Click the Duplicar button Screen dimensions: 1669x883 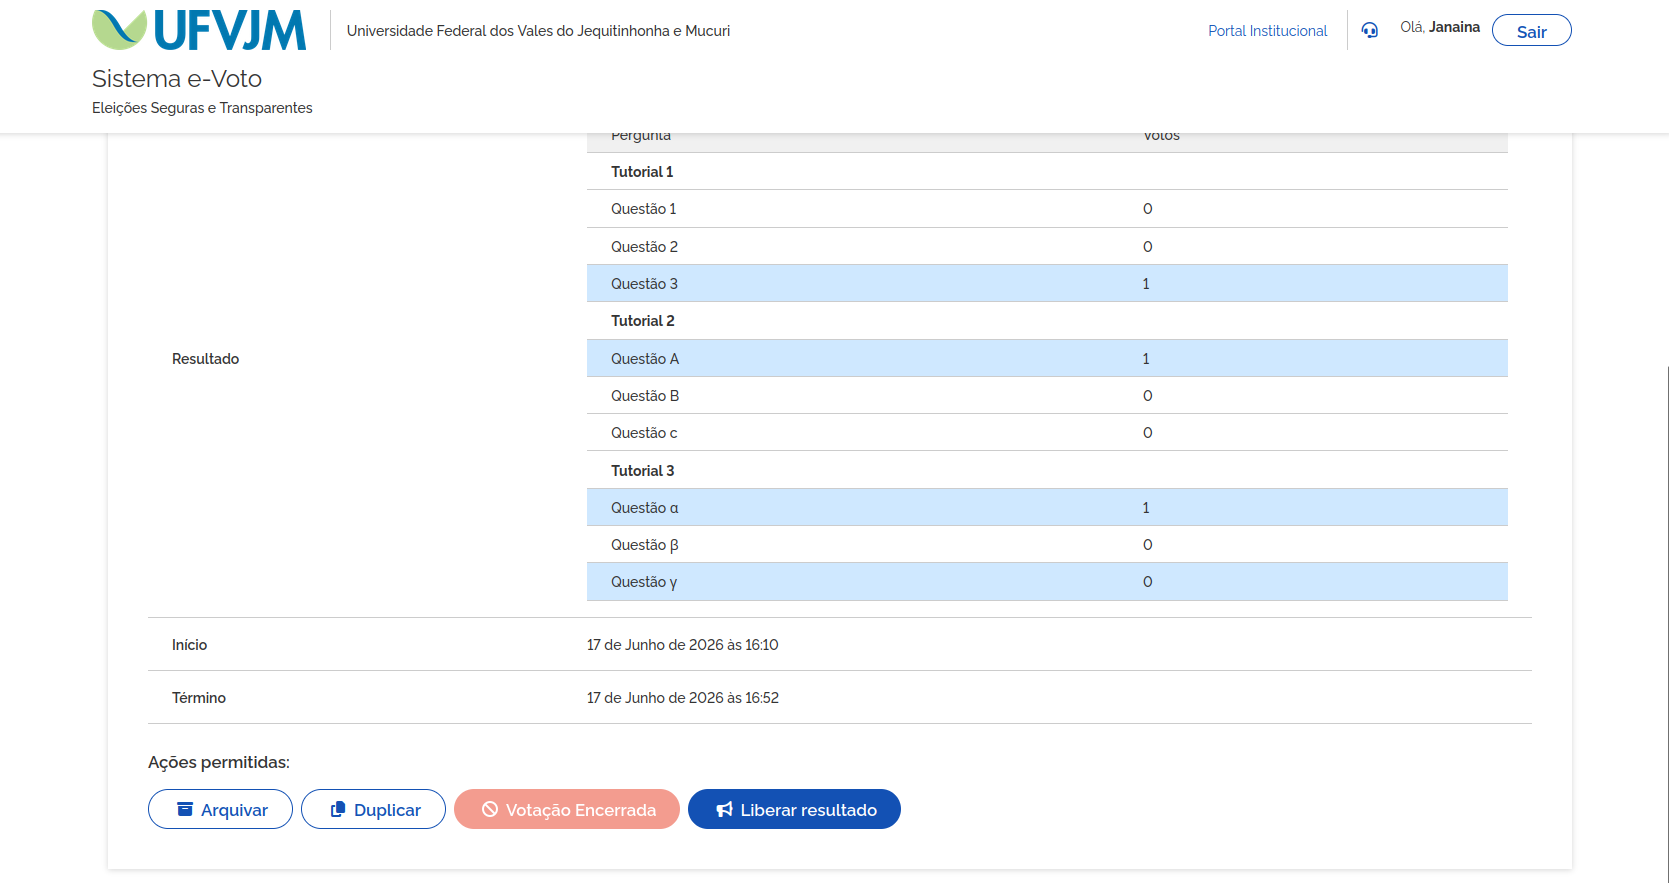(x=373, y=809)
